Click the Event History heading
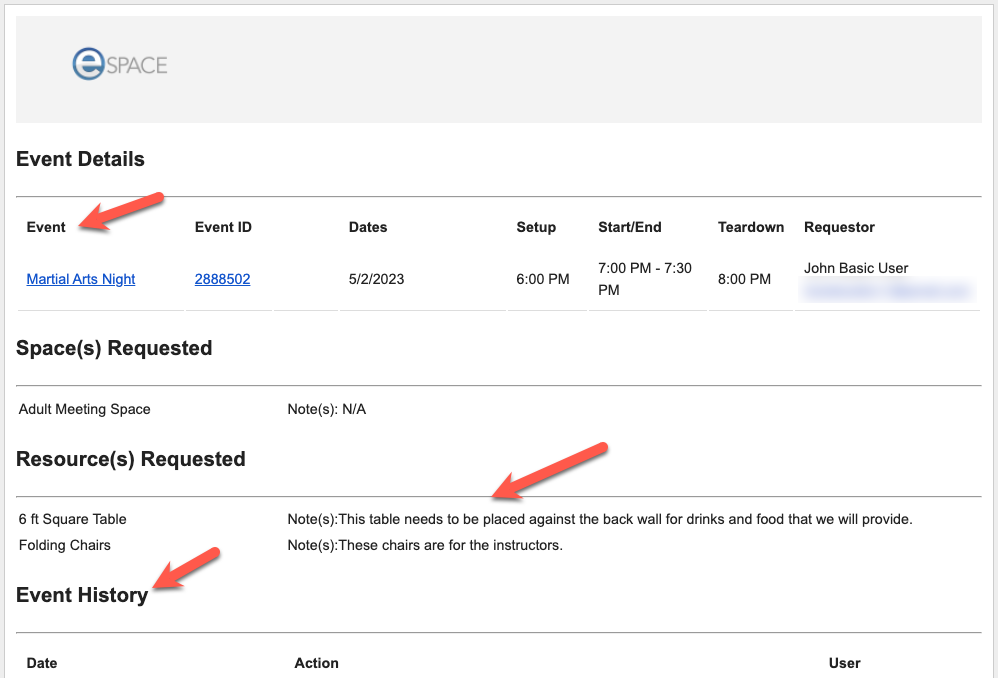The width and height of the screenshot is (998, 678). click(x=82, y=595)
